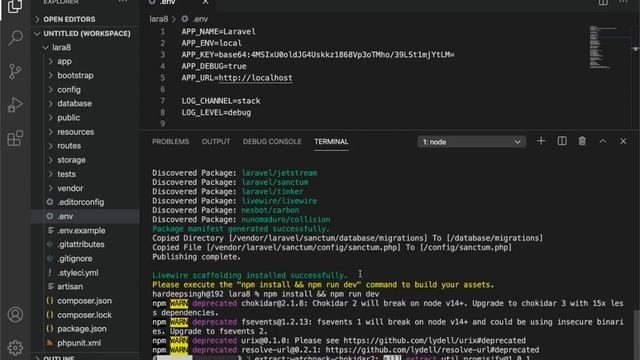640x360 pixels.
Task: Click the laravel/jetstream package name
Action: point(280,173)
